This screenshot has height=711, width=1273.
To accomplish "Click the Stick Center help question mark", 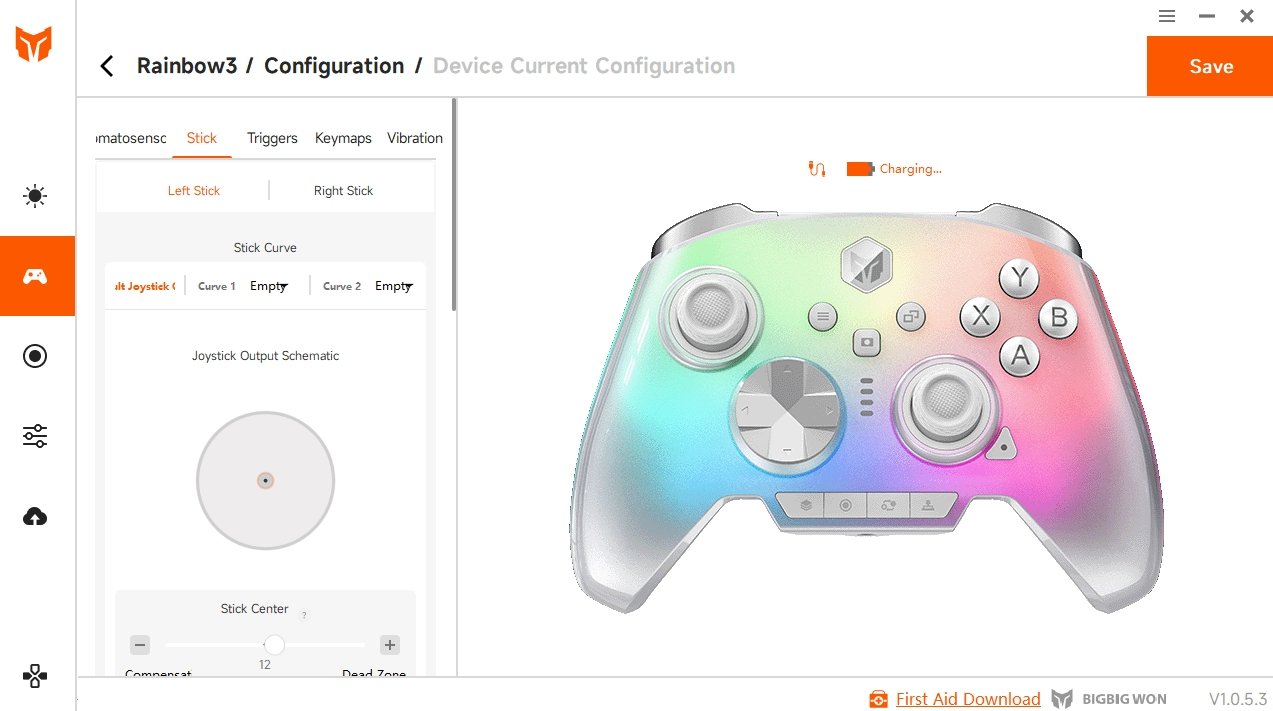I will pos(304,615).
